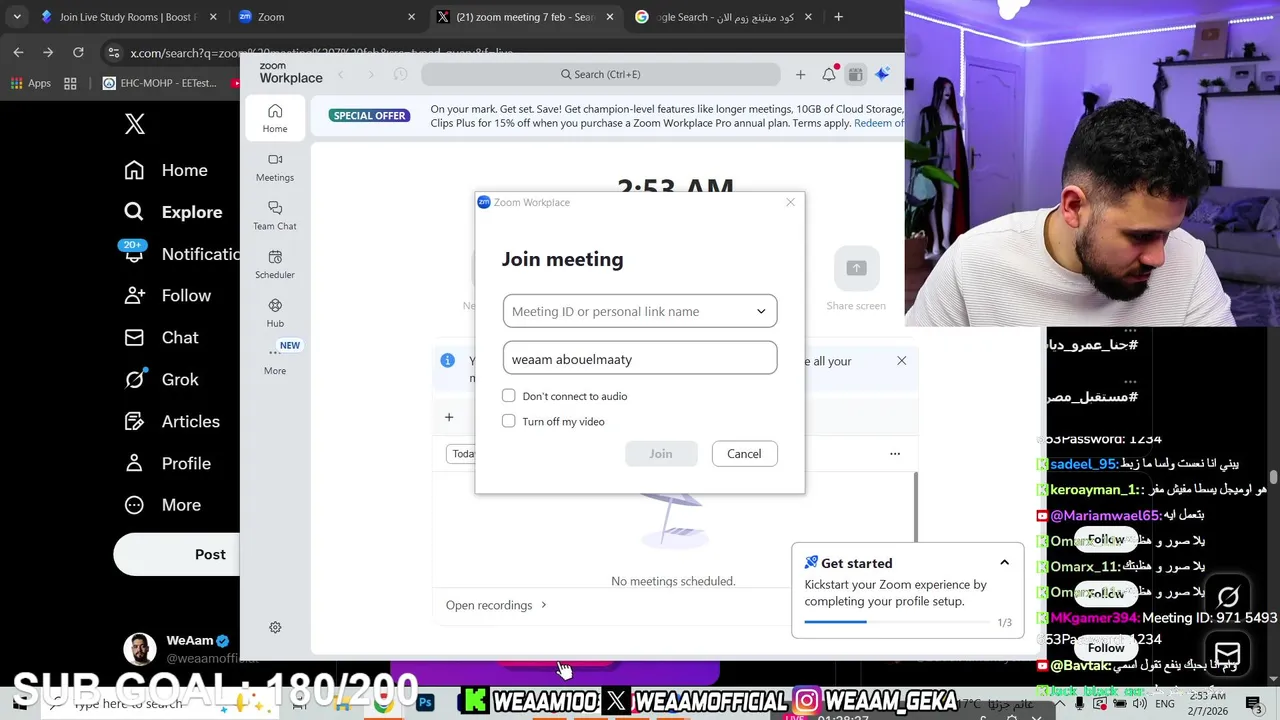Click the Get started progress bar

click(x=895, y=622)
